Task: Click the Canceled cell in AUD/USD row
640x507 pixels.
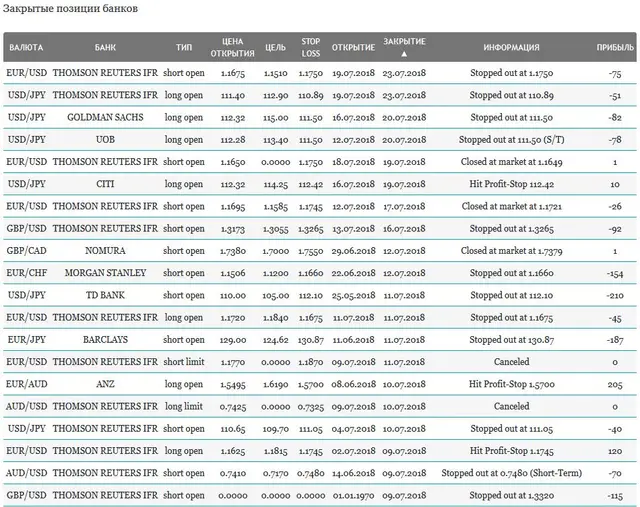Action: [511, 406]
